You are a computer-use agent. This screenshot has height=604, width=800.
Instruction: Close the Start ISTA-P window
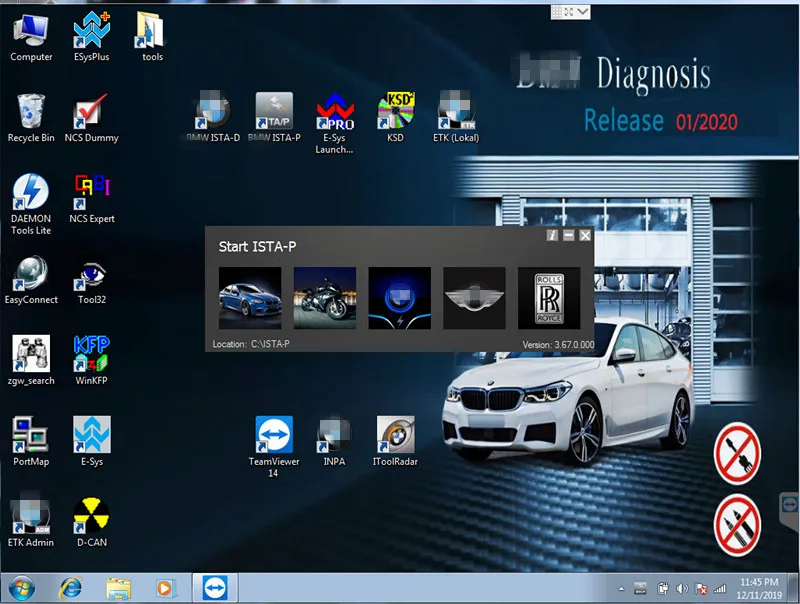pyautogui.click(x=585, y=235)
